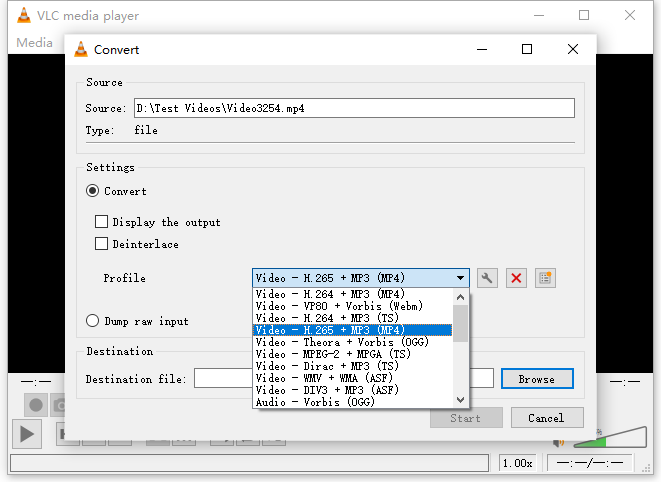Click profile list scroll up arrow

[460, 297]
